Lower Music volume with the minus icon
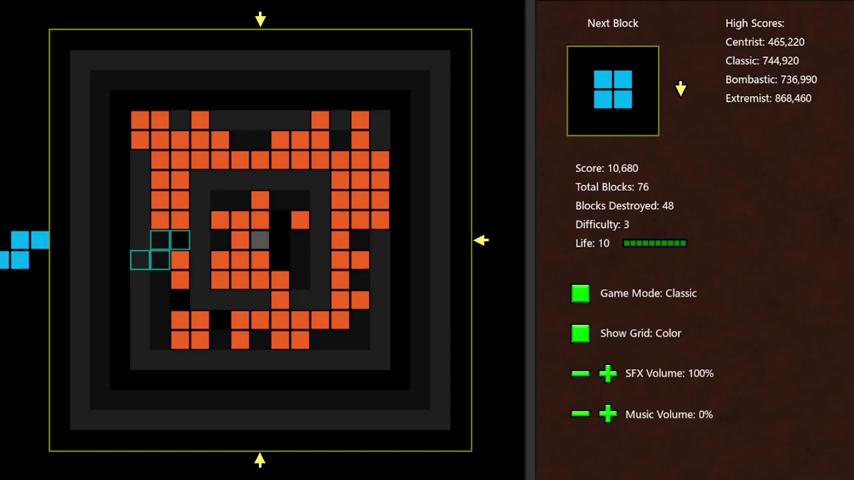The width and height of the screenshot is (854, 480). (580, 414)
